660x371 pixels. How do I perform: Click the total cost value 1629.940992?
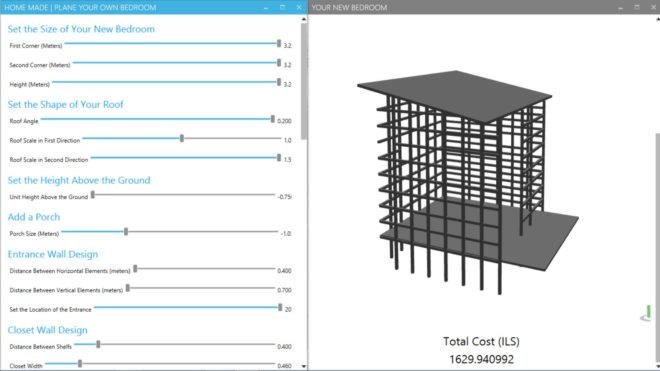[x=481, y=359]
